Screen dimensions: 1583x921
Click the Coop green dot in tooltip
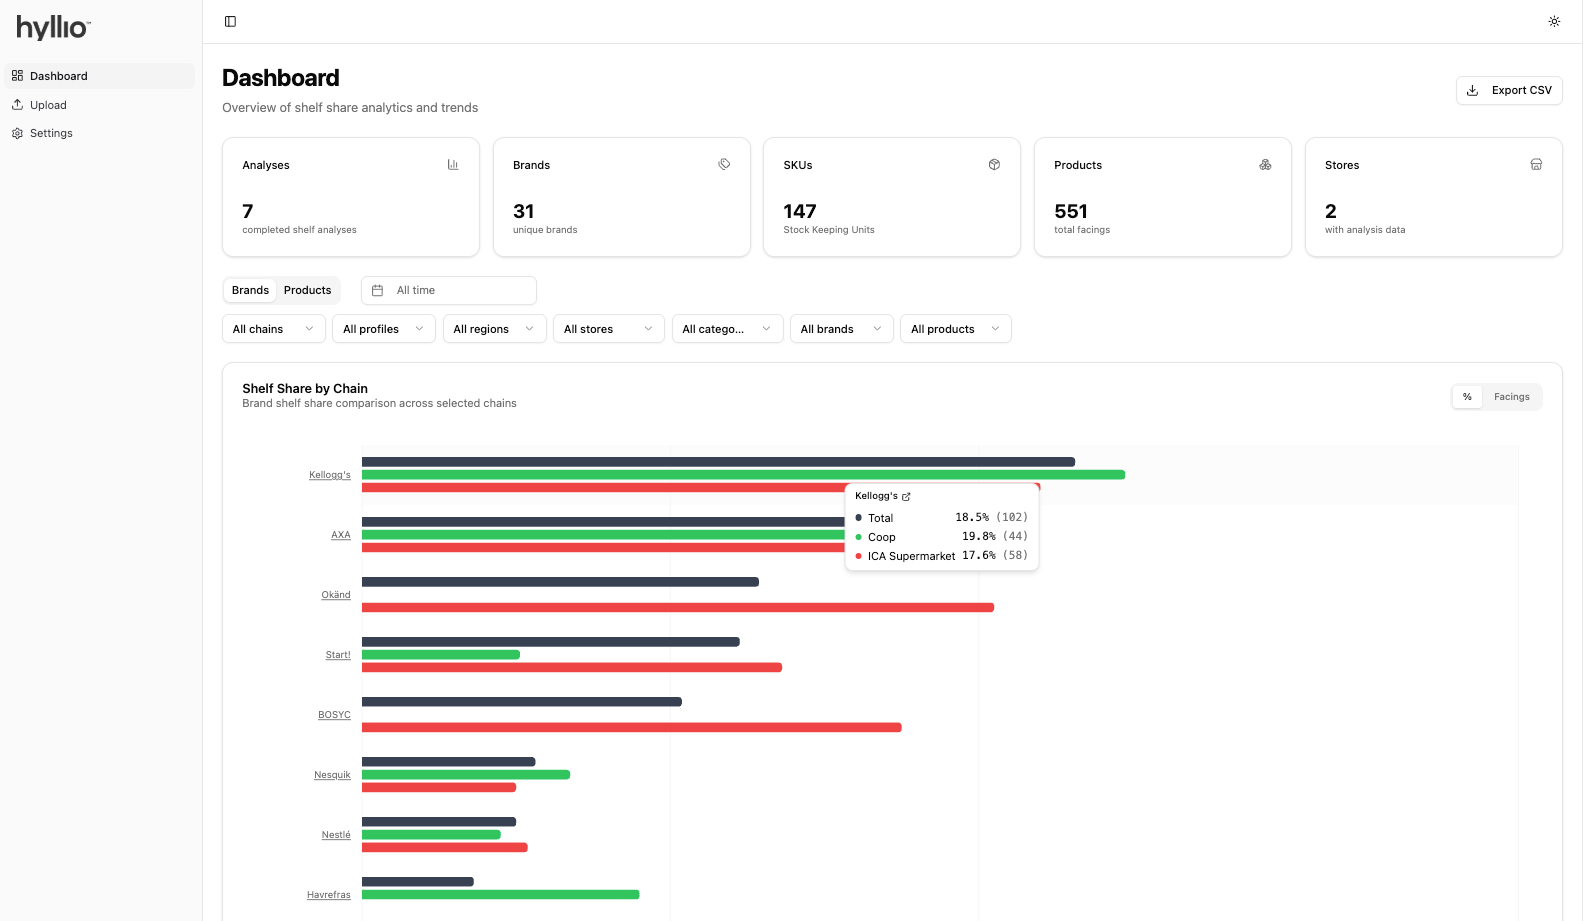tap(858, 537)
